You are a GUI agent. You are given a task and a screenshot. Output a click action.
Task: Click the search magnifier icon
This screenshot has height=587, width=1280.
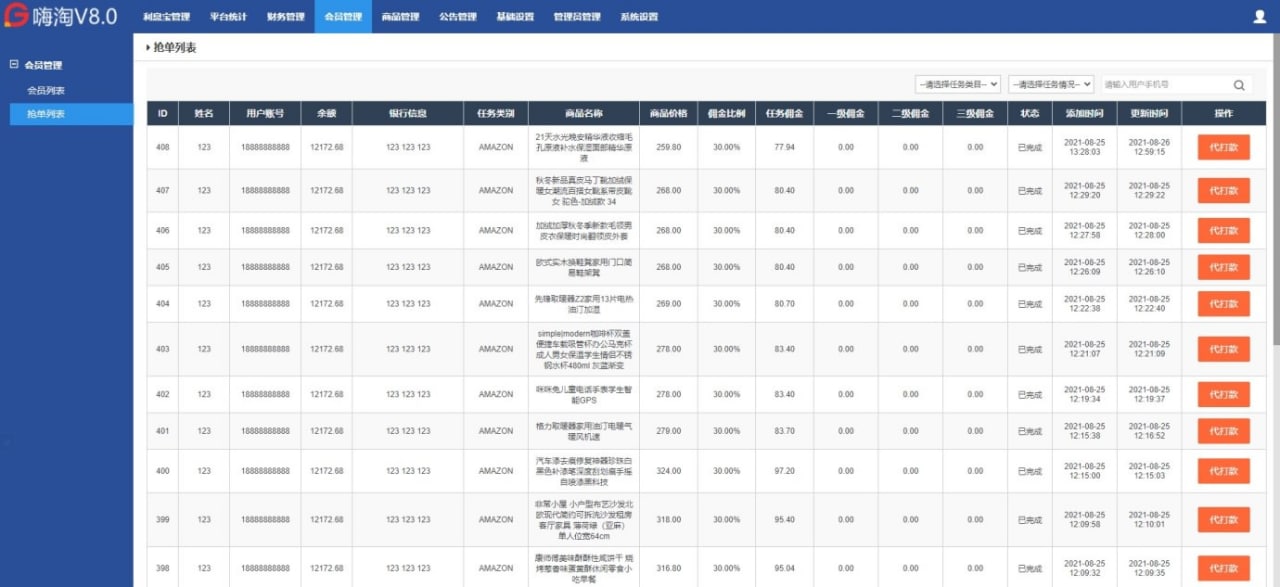1239,85
